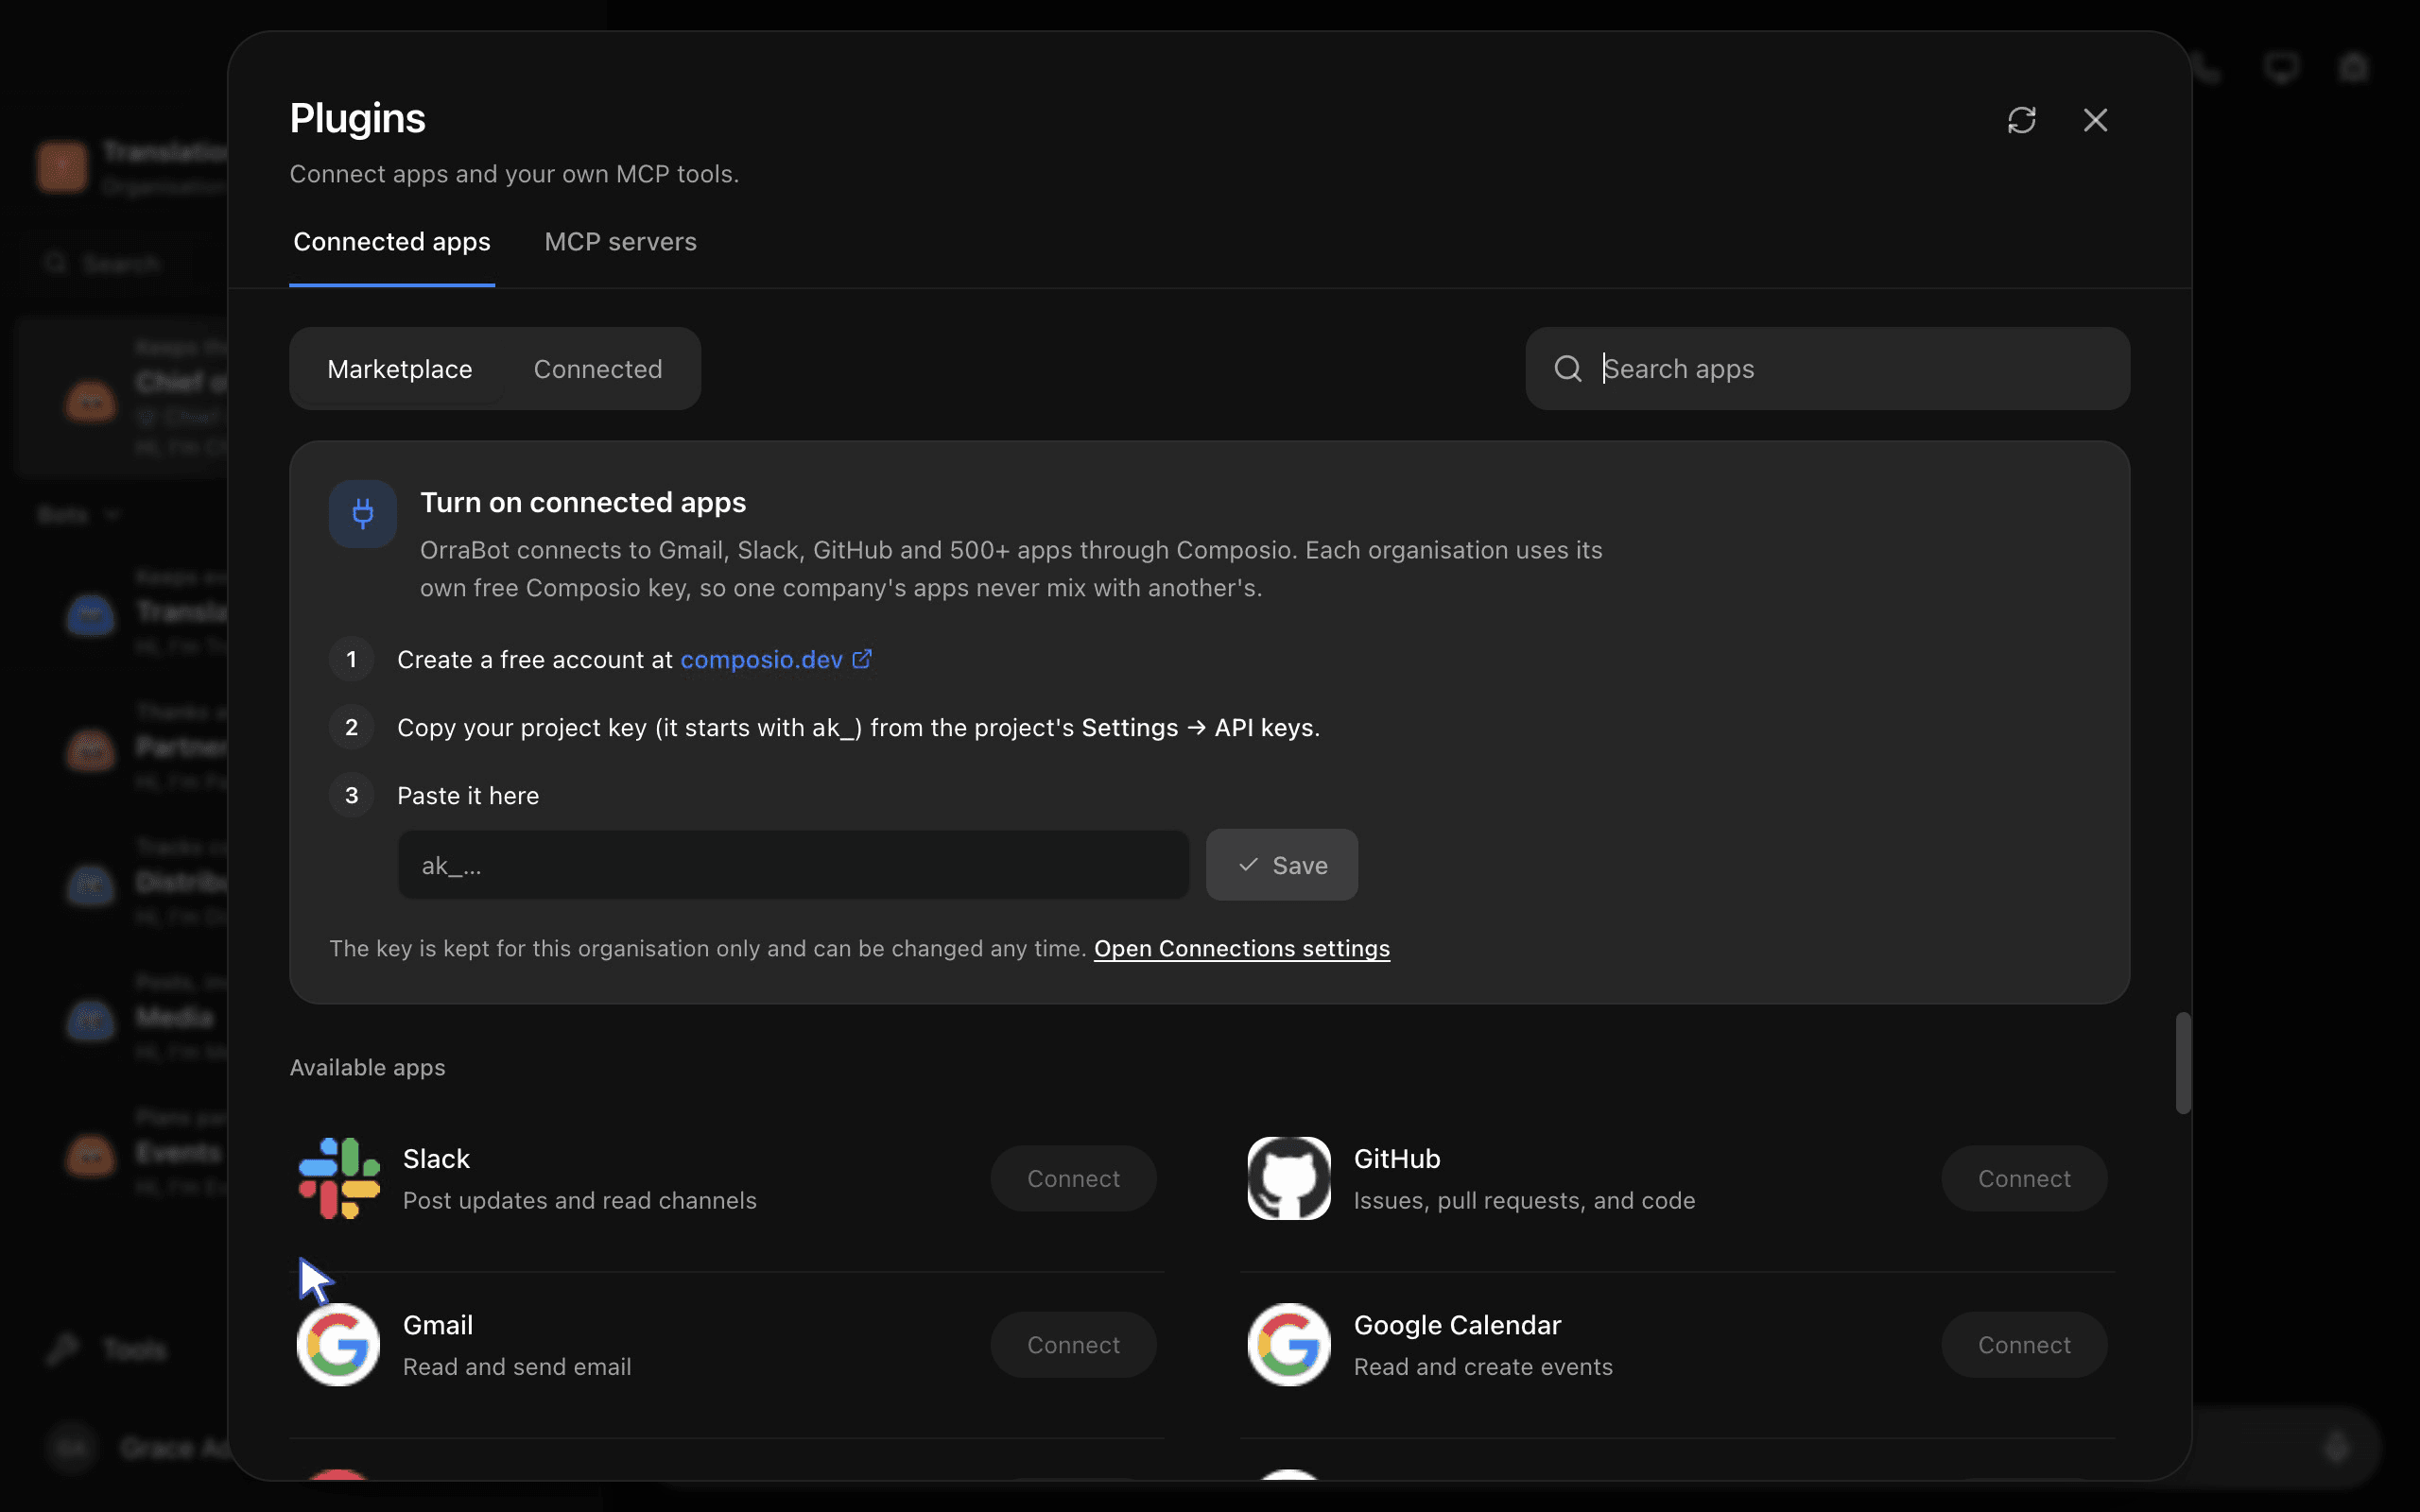
Task: Select the Marketplace segment
Action: click(400, 369)
